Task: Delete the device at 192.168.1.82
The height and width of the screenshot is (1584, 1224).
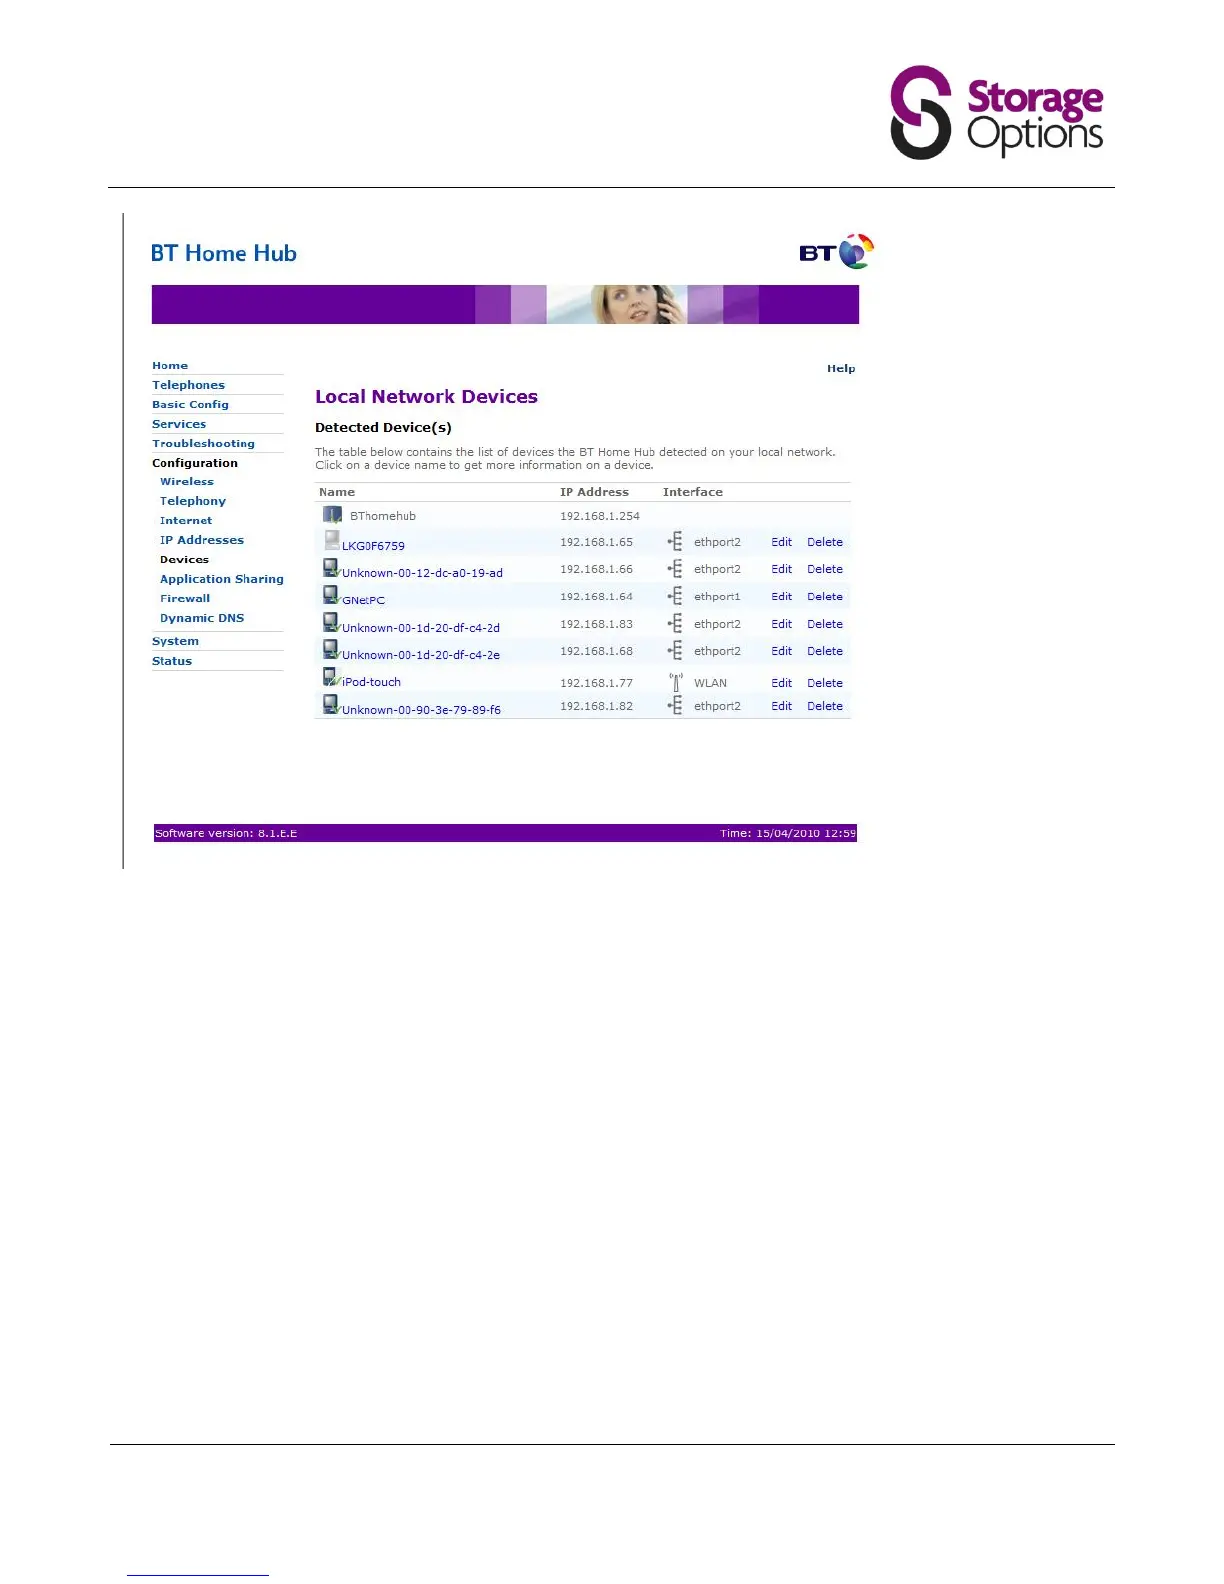Action: pos(825,706)
